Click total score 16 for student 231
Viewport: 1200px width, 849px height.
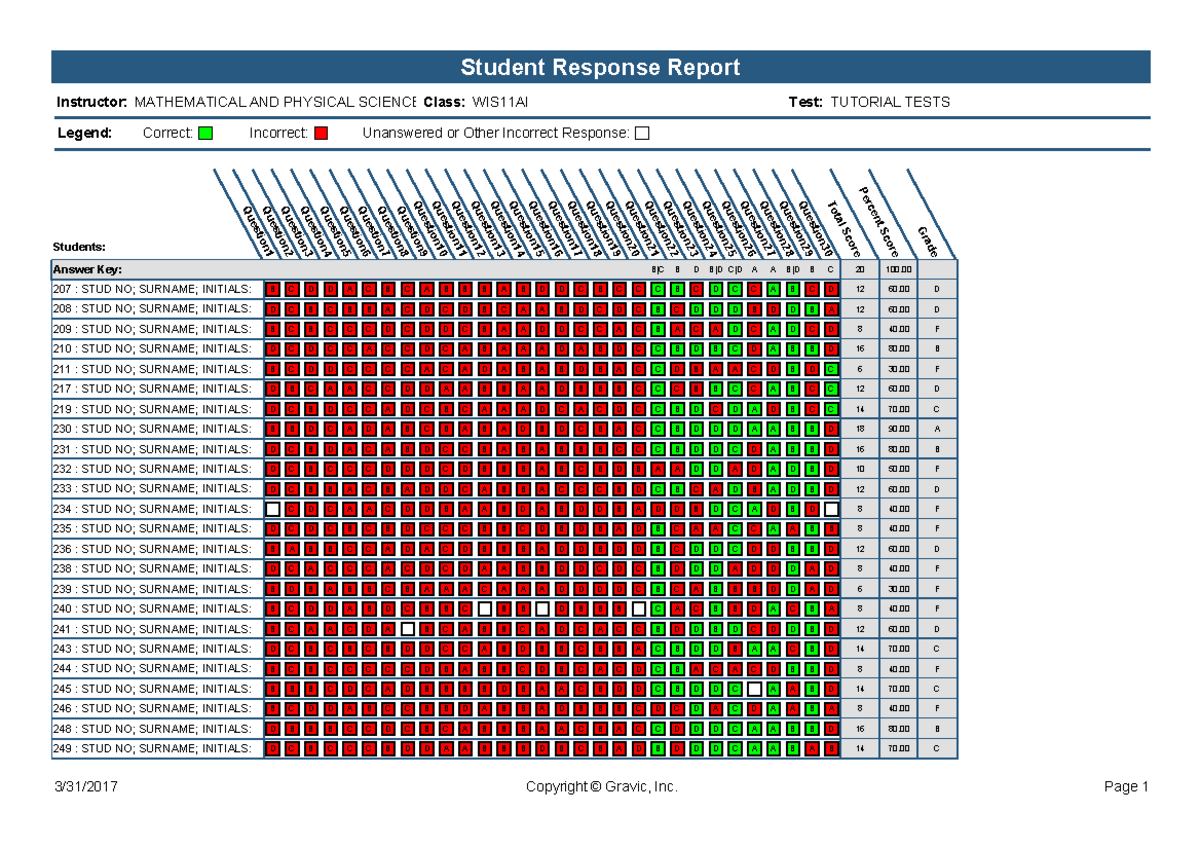[859, 449]
